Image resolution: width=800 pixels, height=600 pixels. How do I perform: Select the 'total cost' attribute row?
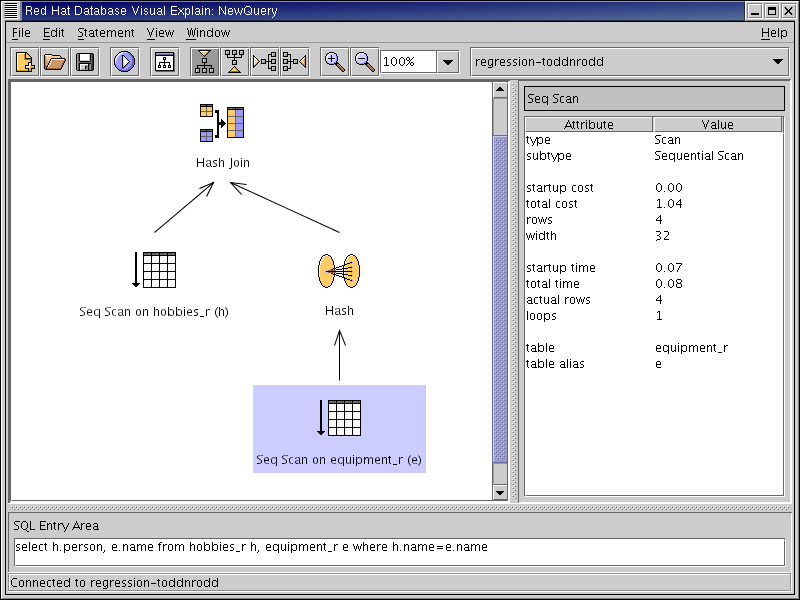coord(654,204)
